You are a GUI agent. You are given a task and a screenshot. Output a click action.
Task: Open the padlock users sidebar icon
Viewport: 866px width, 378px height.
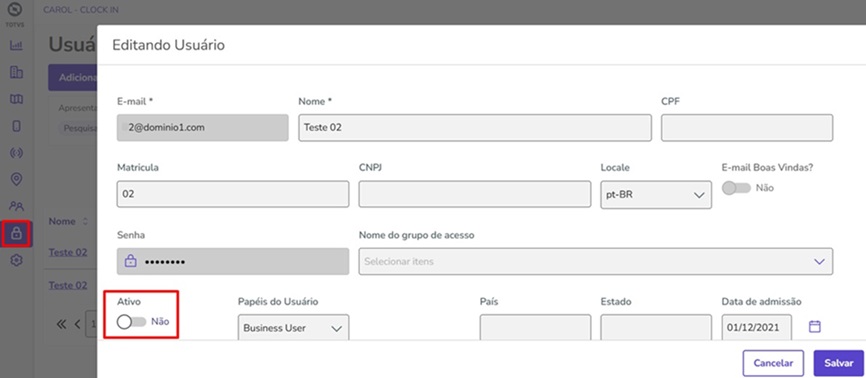pos(17,234)
